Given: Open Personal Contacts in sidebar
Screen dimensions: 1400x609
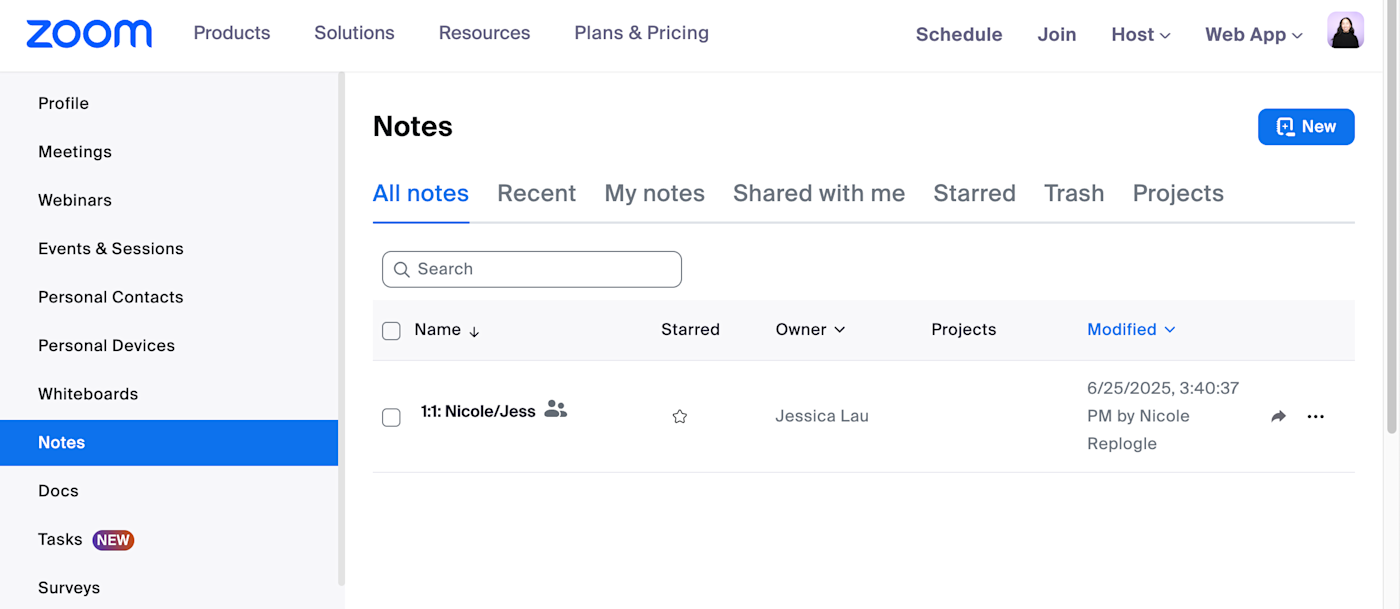Looking at the screenshot, I should tap(111, 297).
